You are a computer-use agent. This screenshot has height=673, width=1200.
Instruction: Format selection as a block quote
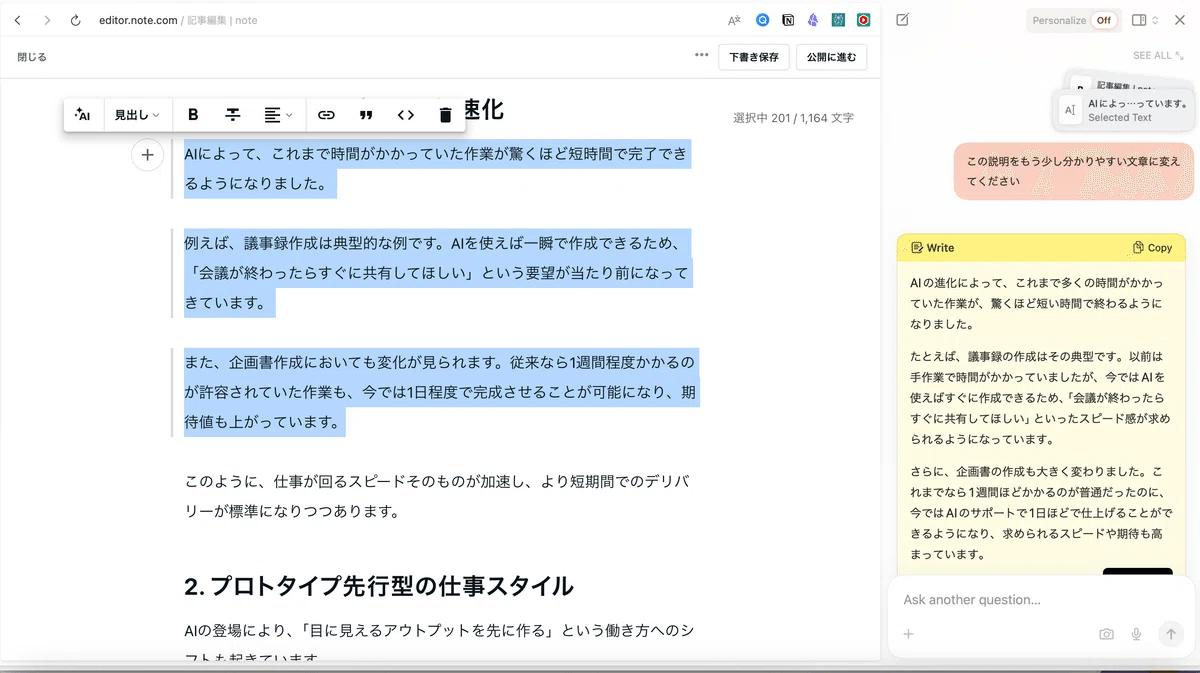point(366,115)
